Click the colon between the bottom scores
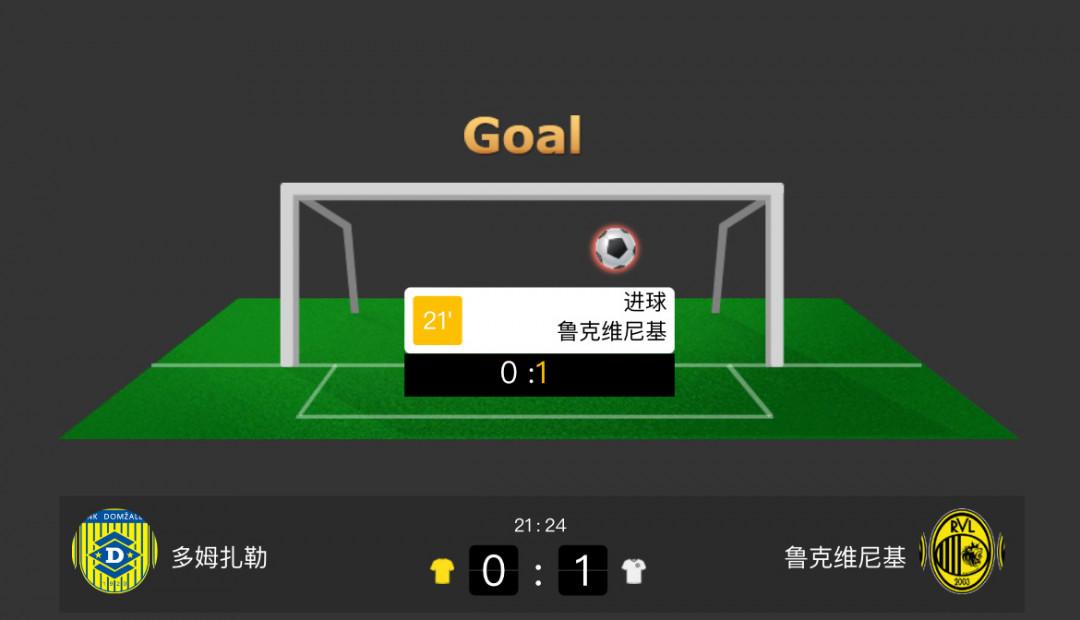This screenshot has width=1080, height=620. click(538, 573)
